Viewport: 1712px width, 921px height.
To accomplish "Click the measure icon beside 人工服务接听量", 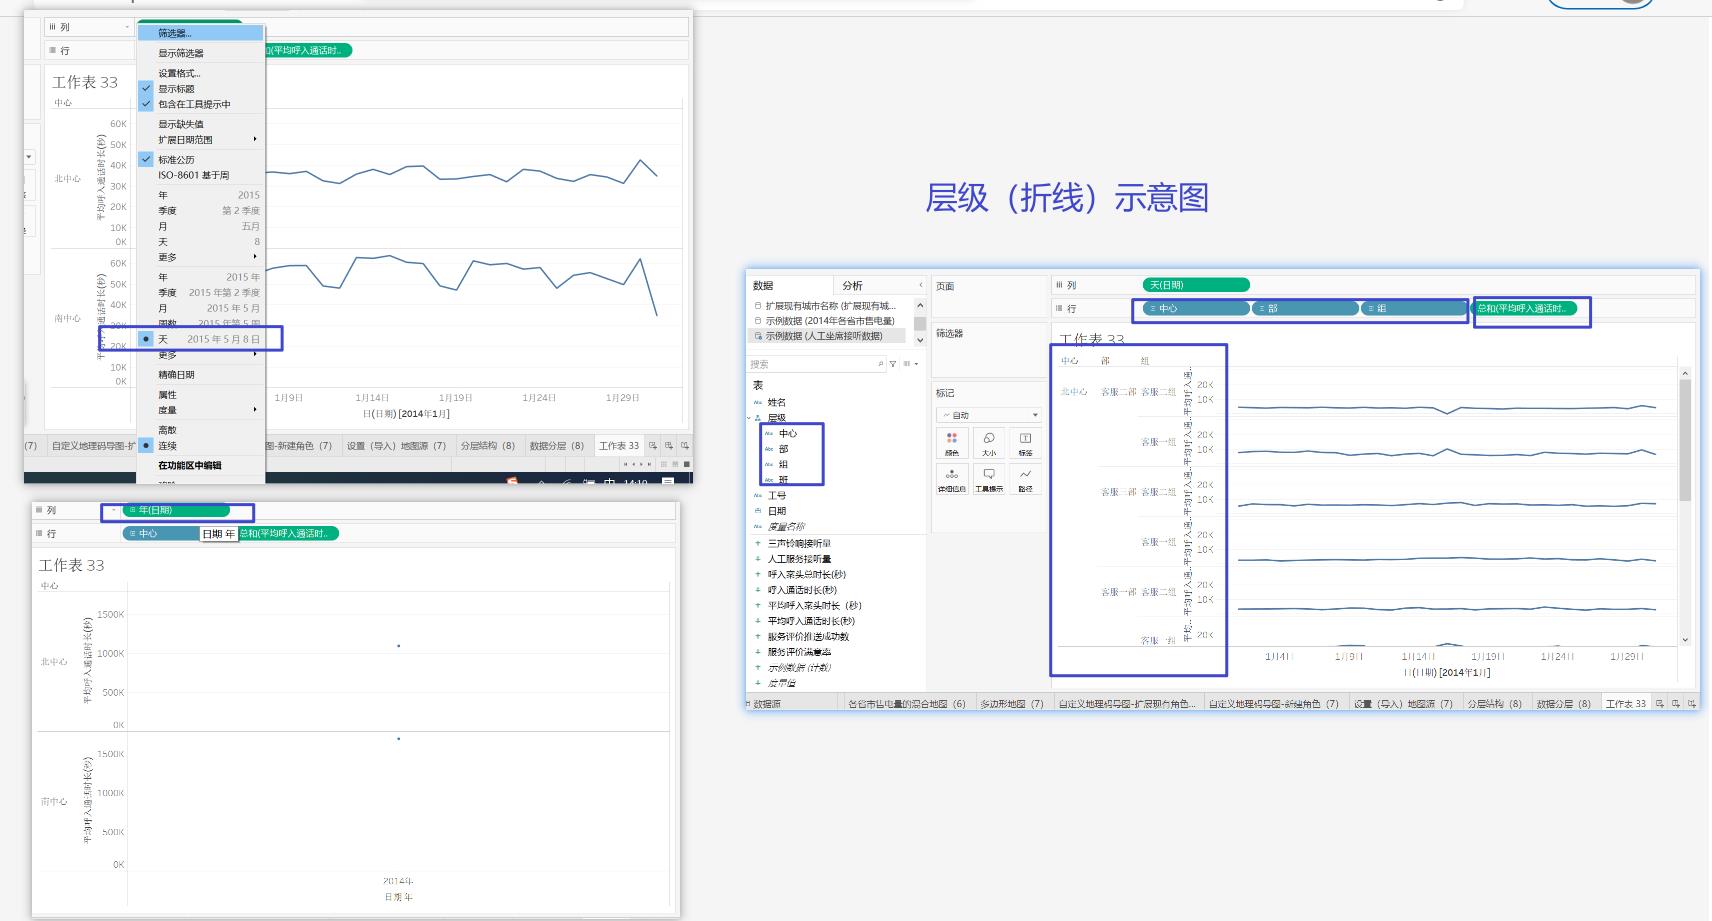I will tap(758, 559).
